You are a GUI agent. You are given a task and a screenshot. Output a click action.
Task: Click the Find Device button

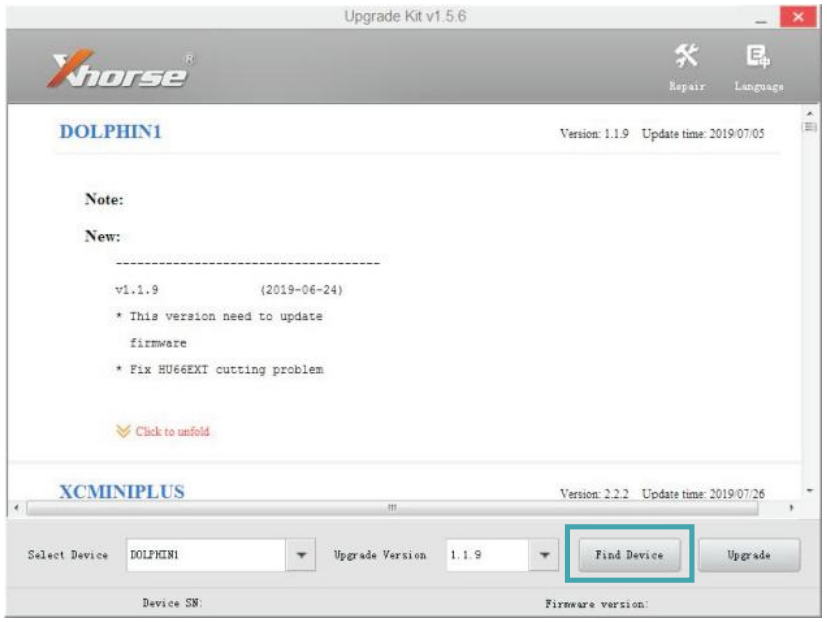[x=629, y=554]
